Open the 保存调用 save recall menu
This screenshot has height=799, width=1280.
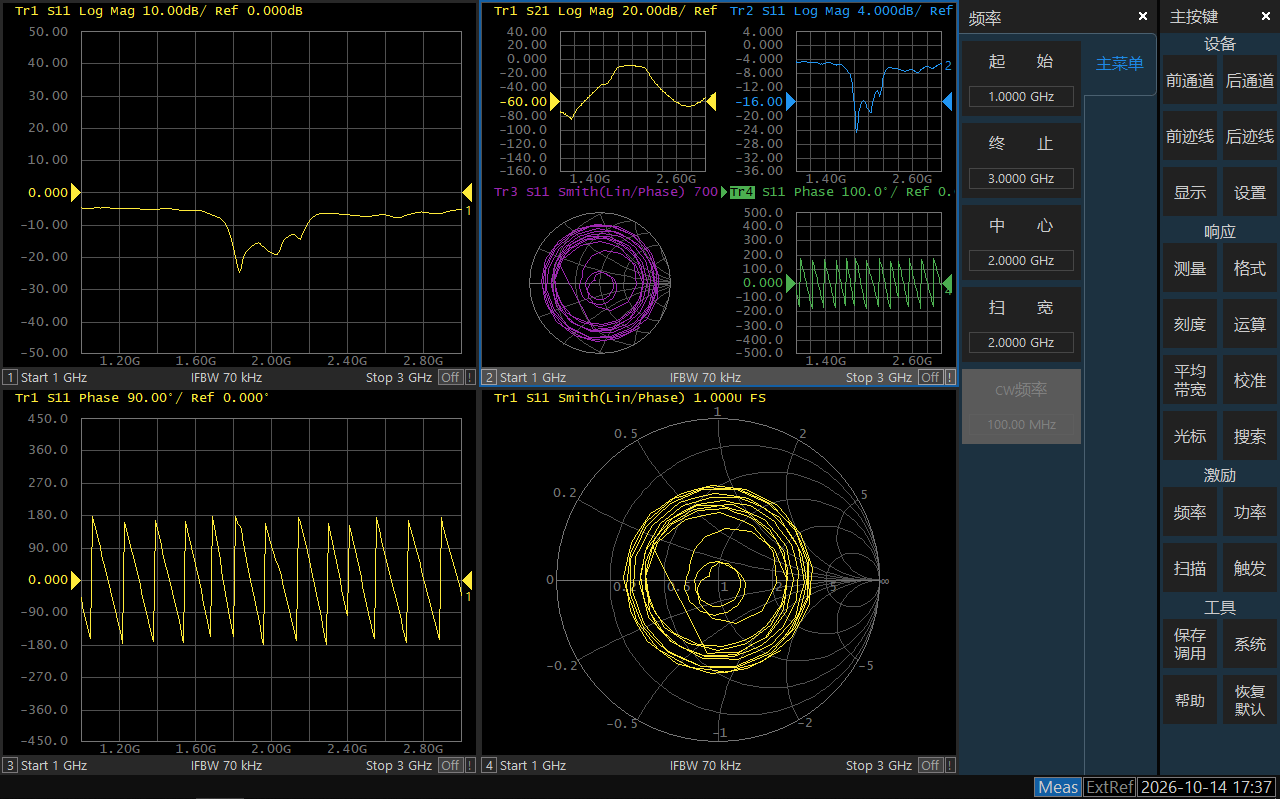pyautogui.click(x=1190, y=644)
